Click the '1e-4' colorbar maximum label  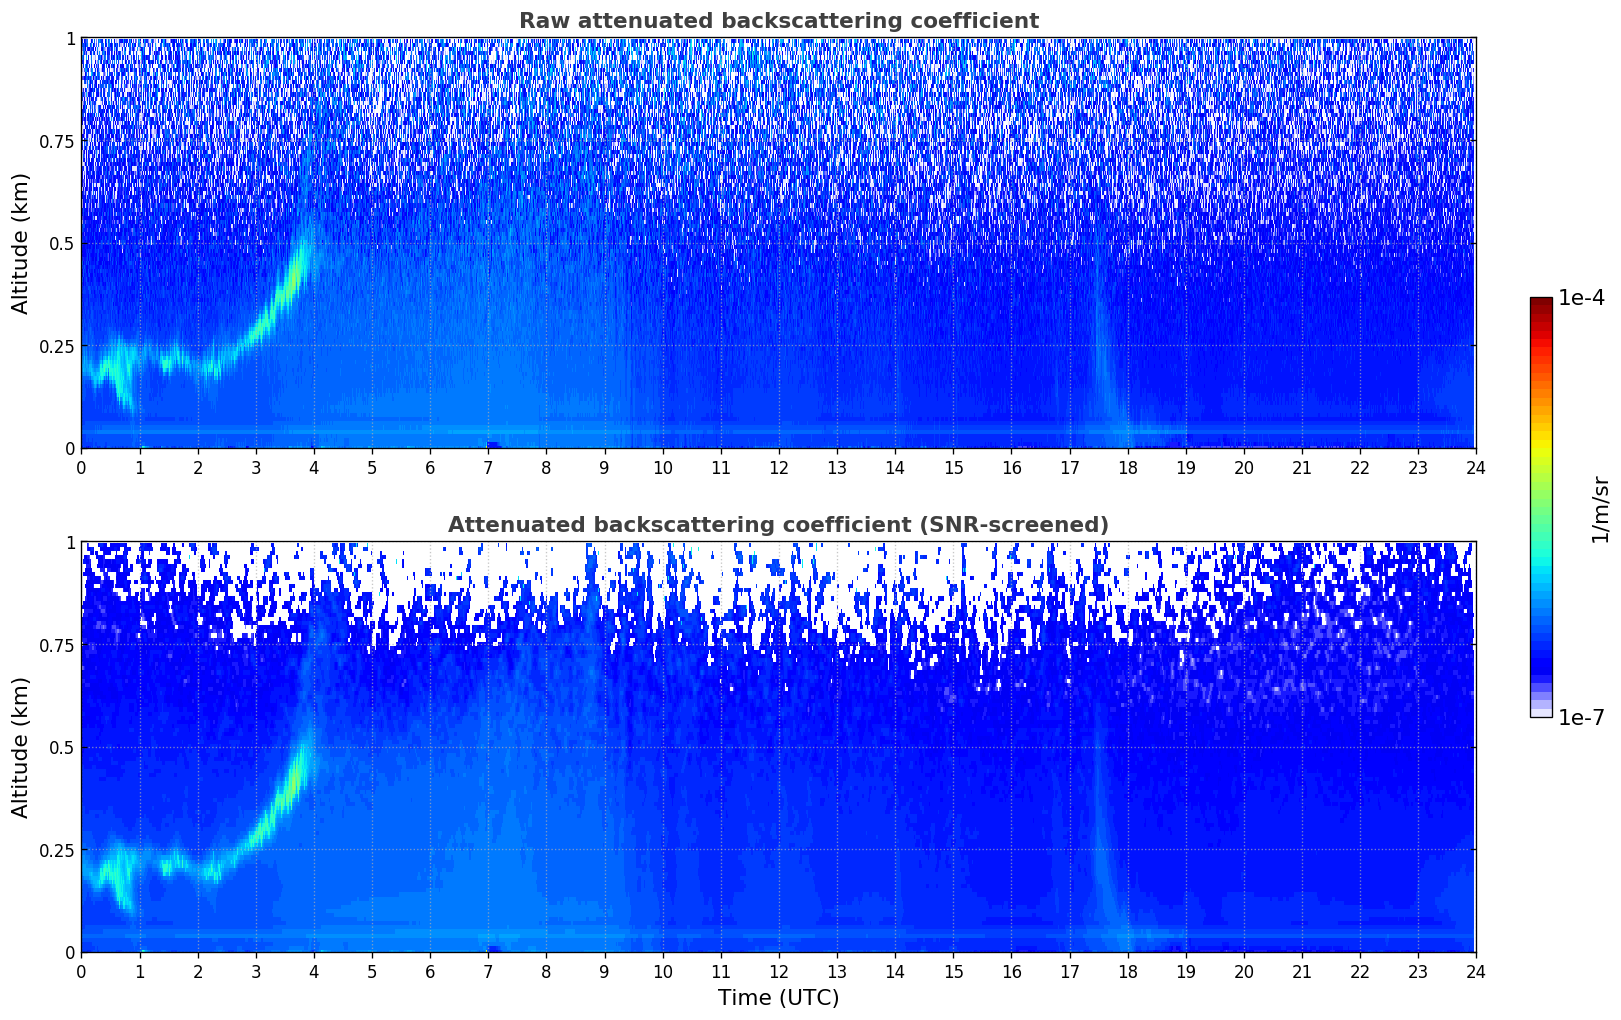[1581, 298]
